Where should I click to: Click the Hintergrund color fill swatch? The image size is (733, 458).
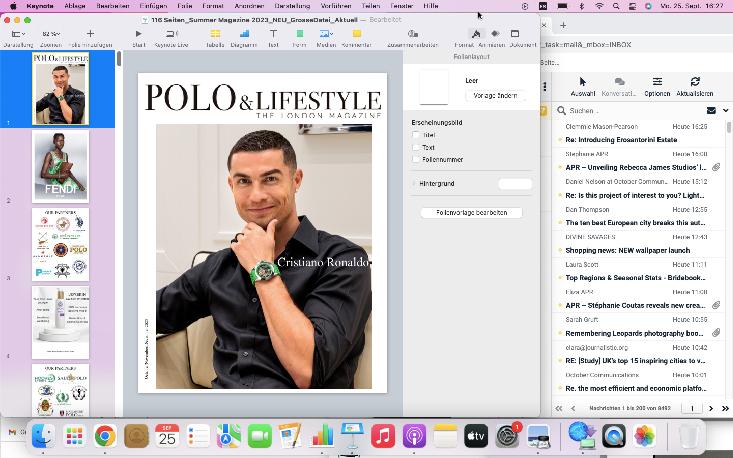point(515,184)
